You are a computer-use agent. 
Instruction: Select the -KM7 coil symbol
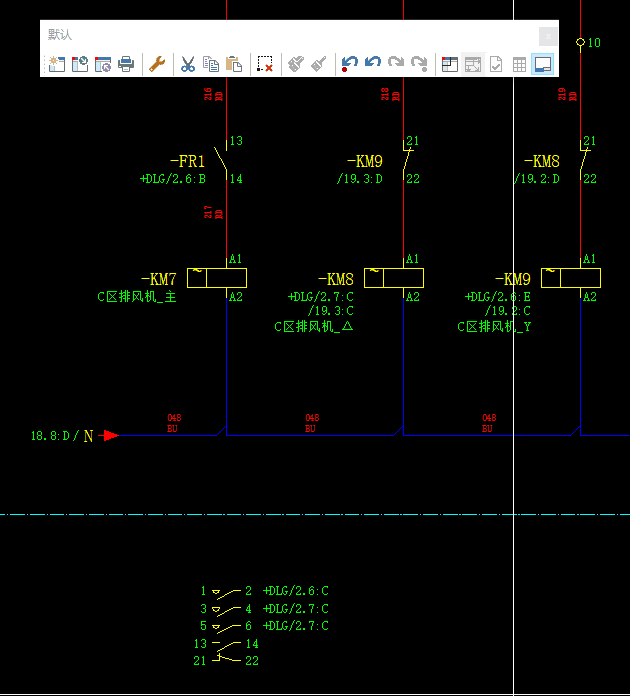click(x=218, y=278)
